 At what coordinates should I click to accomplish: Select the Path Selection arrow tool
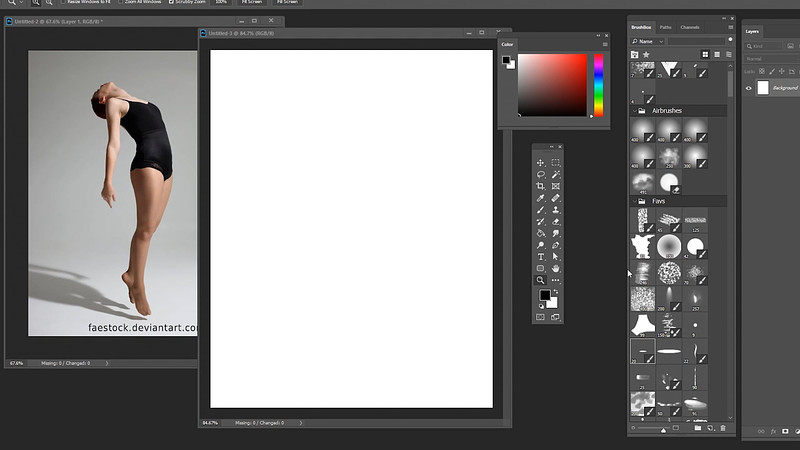point(556,257)
